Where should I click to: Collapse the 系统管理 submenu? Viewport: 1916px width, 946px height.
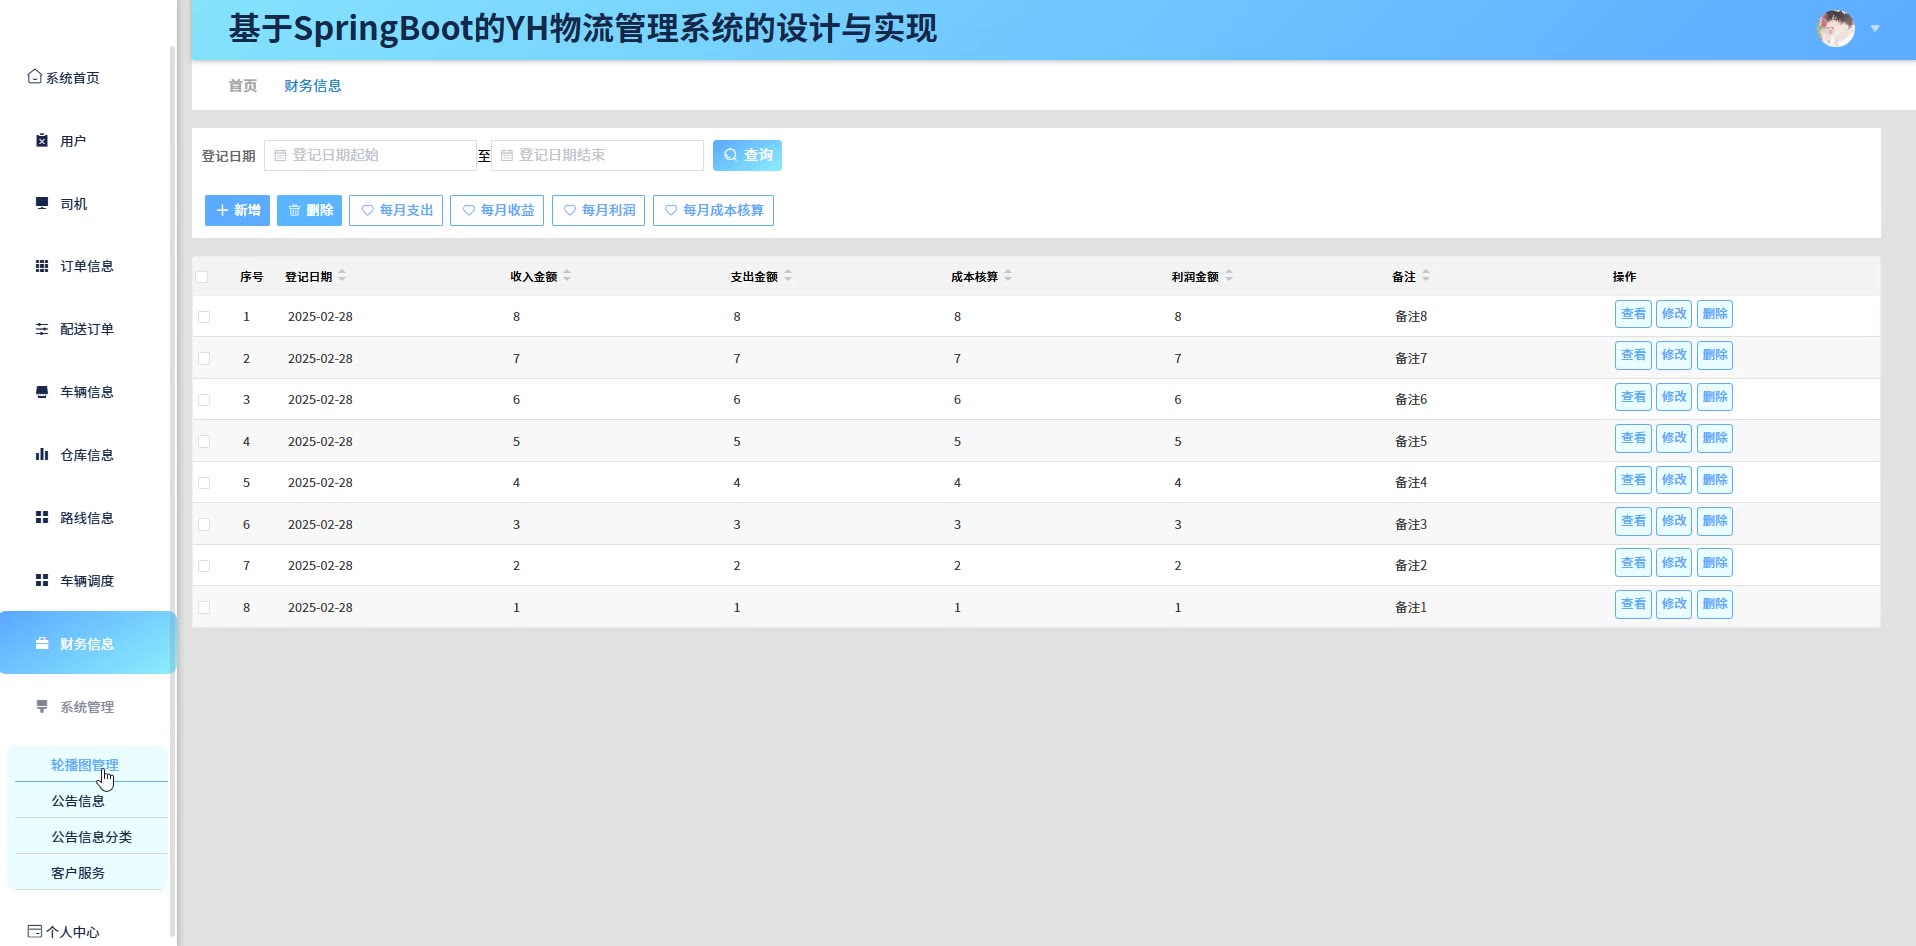pyautogui.click(x=87, y=707)
